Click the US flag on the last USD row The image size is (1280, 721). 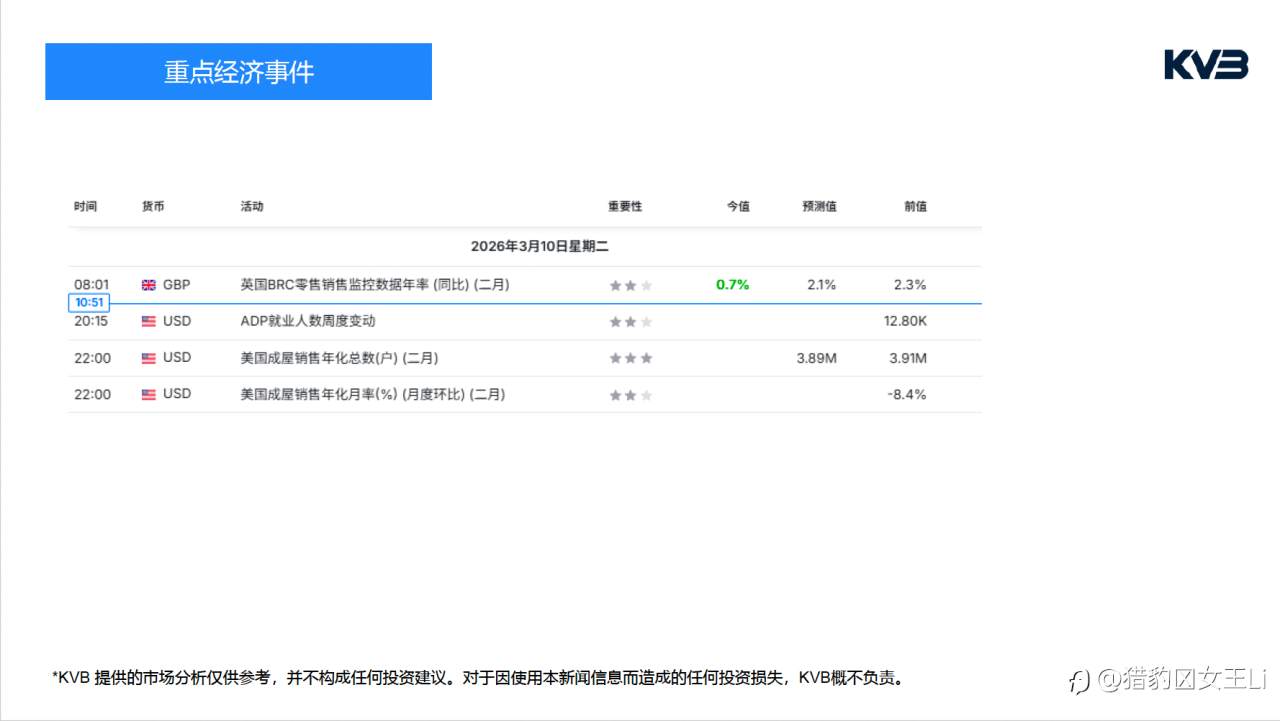click(x=148, y=393)
